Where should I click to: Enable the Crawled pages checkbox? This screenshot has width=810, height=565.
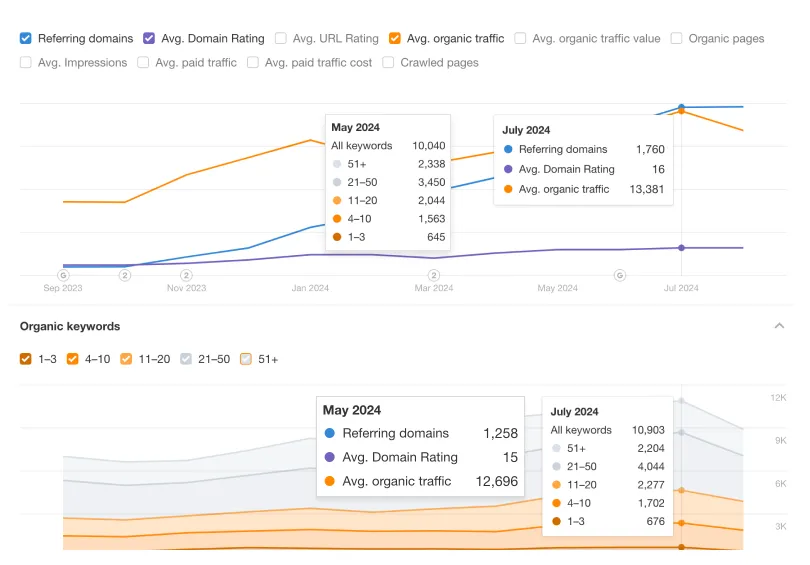388,62
